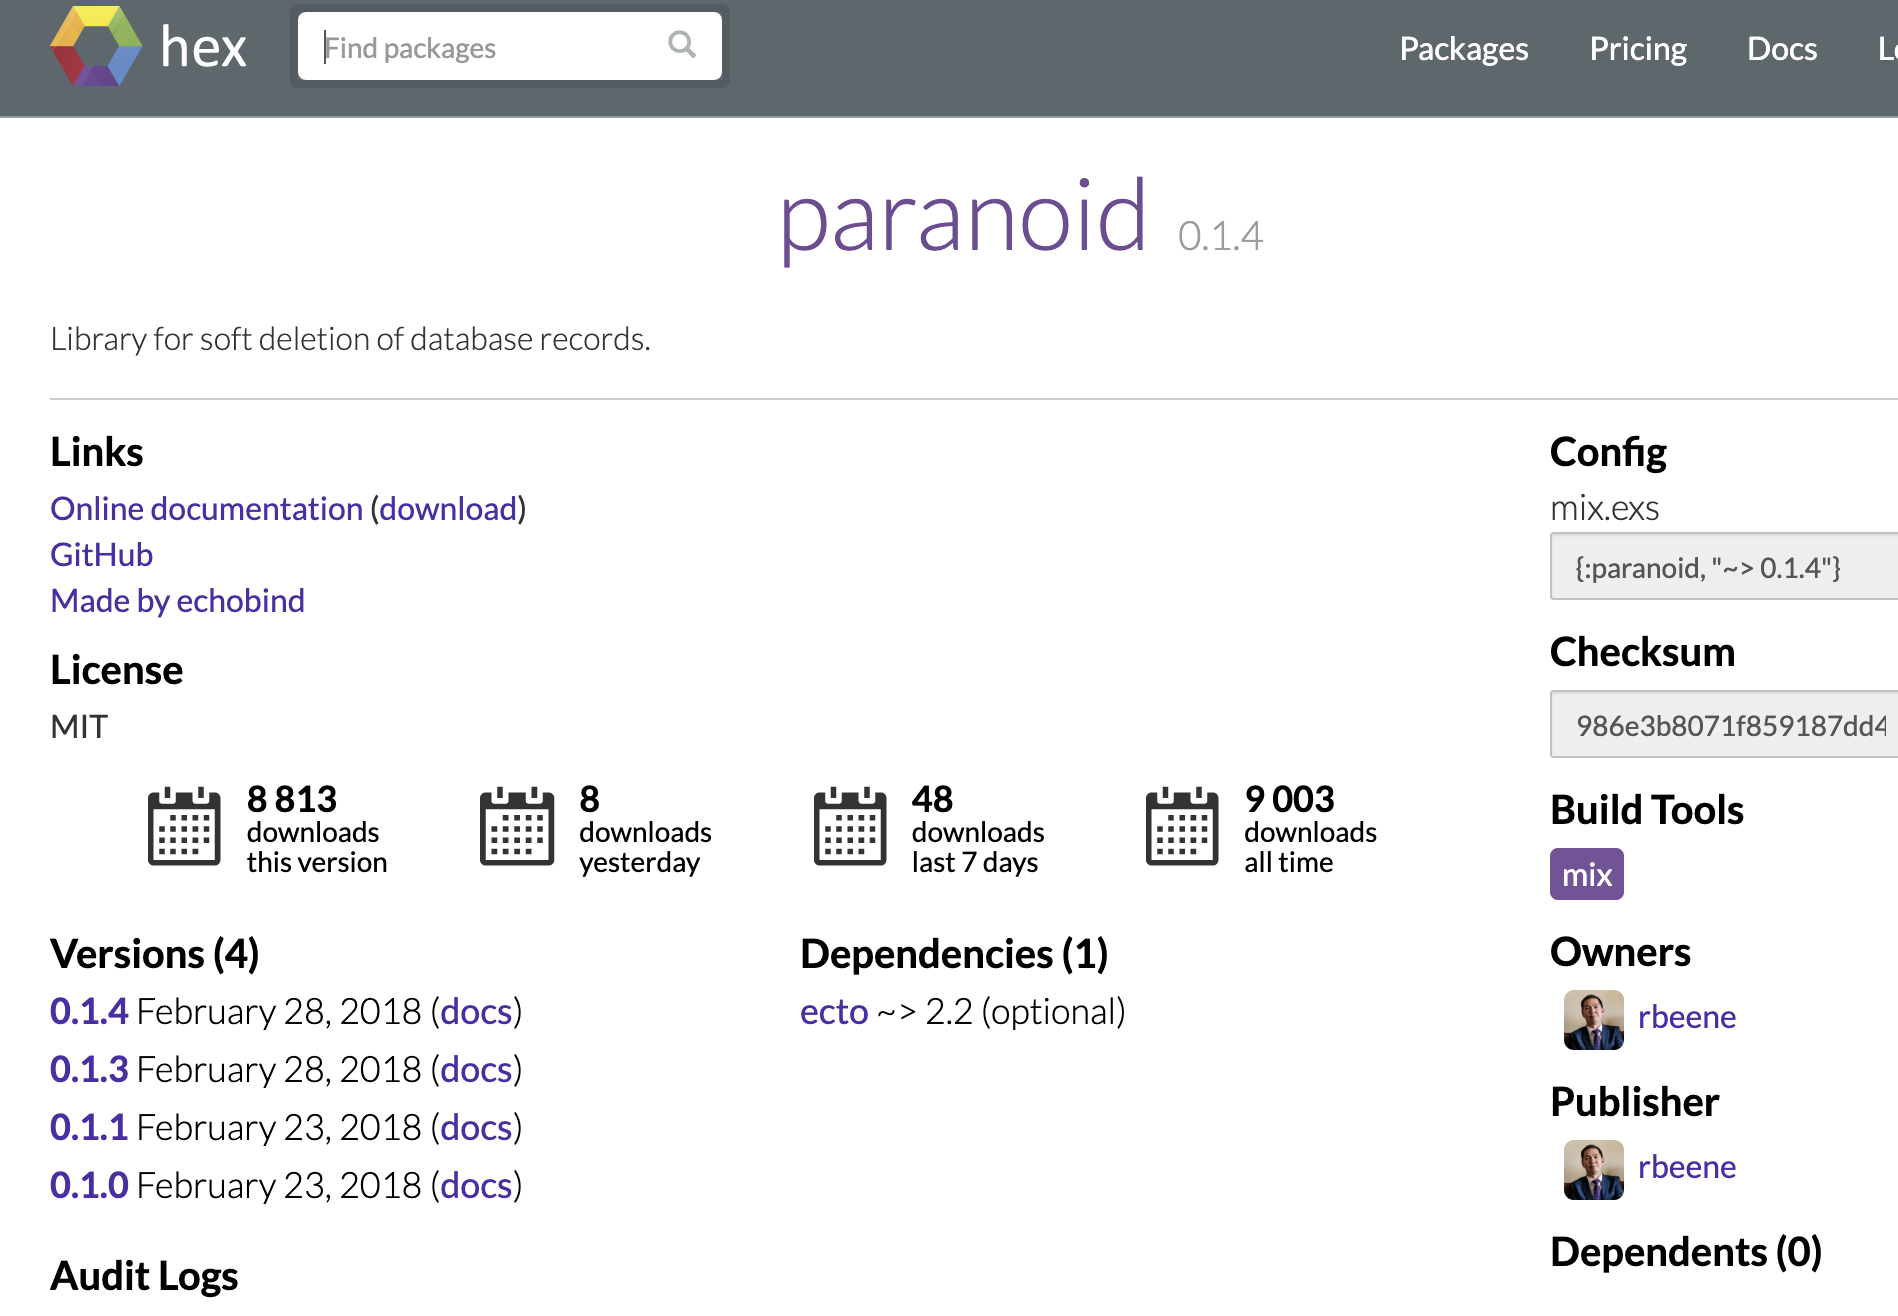Image resolution: width=1898 pixels, height=1316 pixels.
Task: Focus the Find packages search field
Action: pos(510,46)
